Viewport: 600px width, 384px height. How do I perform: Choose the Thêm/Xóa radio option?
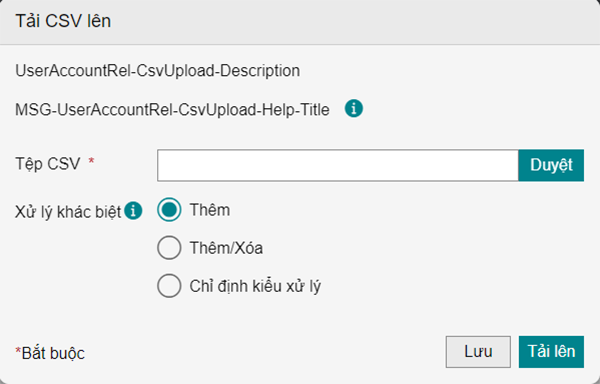pyautogui.click(x=169, y=248)
